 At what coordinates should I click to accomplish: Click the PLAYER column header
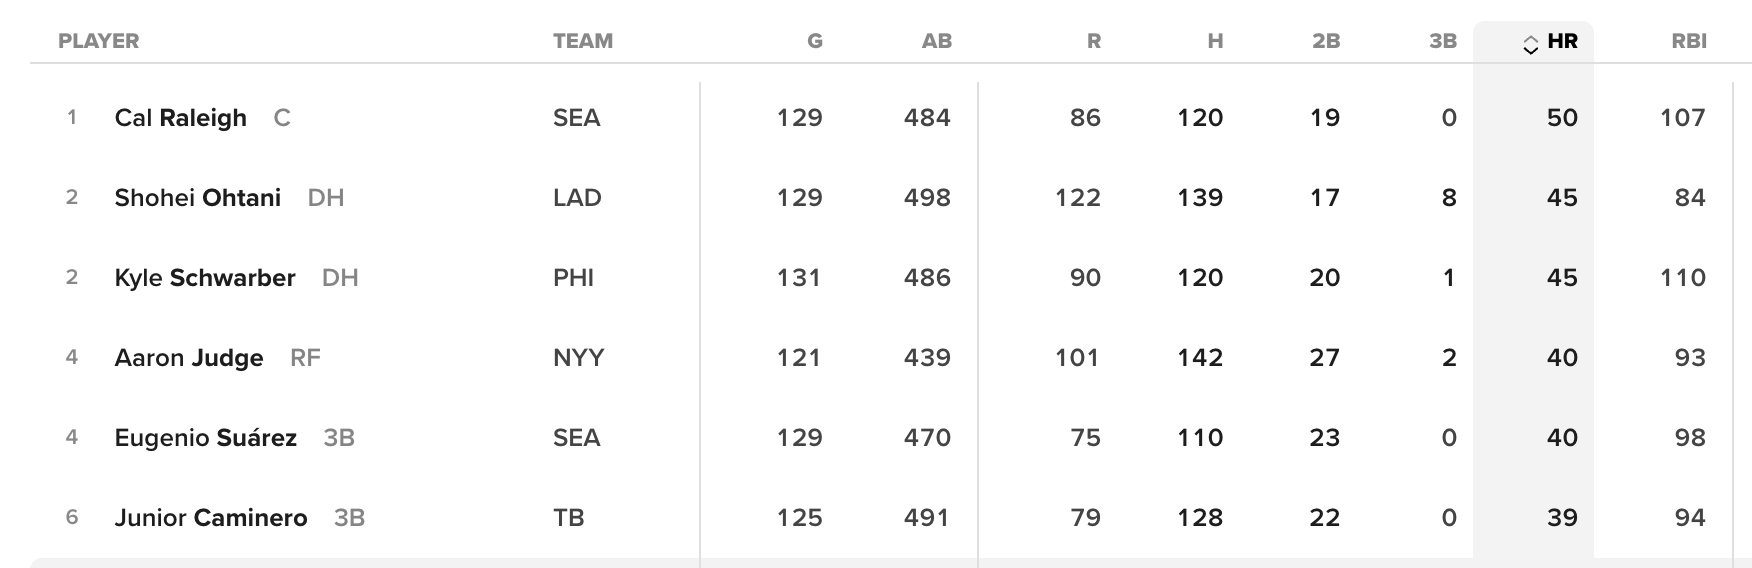coord(98,41)
